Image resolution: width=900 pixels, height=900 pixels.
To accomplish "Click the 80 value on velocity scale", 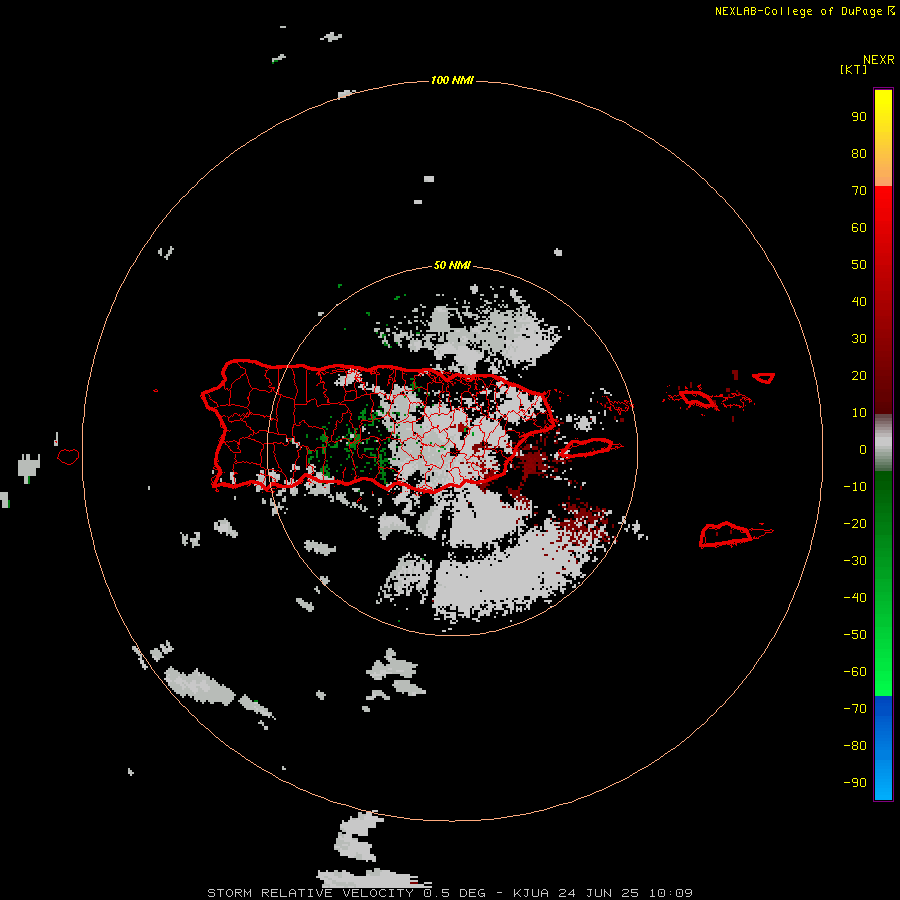I will pyautogui.click(x=859, y=154).
